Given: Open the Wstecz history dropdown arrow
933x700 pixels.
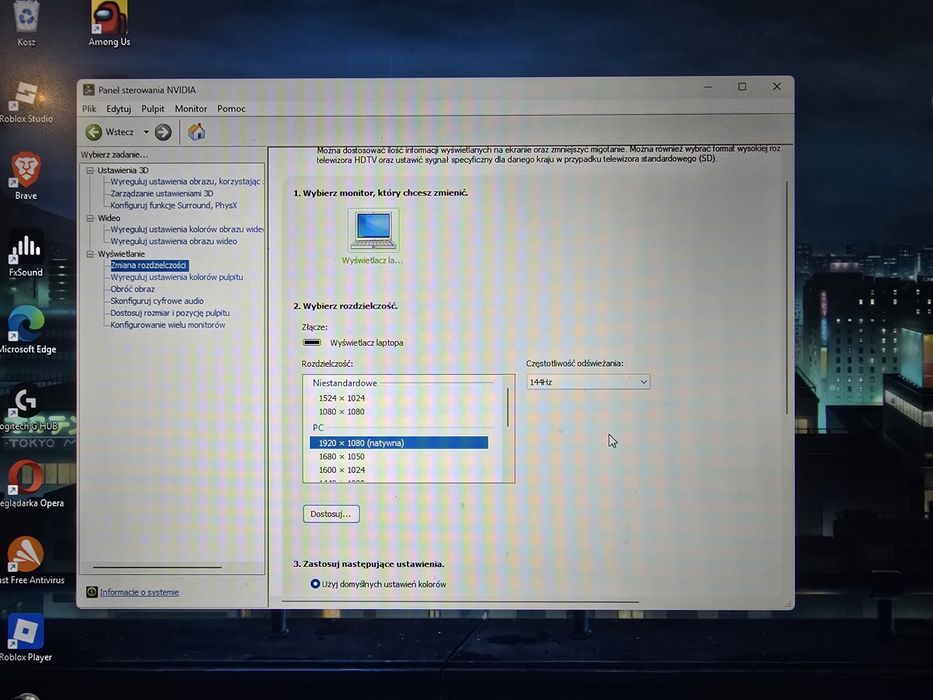Looking at the screenshot, I should 146,132.
